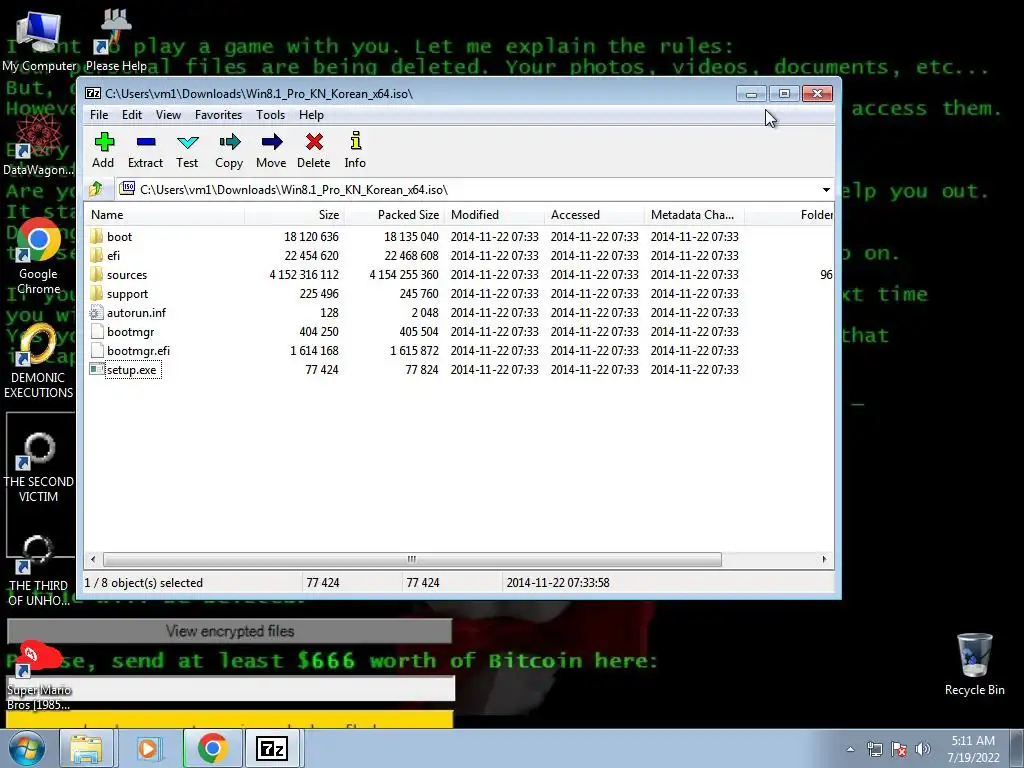Open the Windows Start button

(x=27, y=748)
